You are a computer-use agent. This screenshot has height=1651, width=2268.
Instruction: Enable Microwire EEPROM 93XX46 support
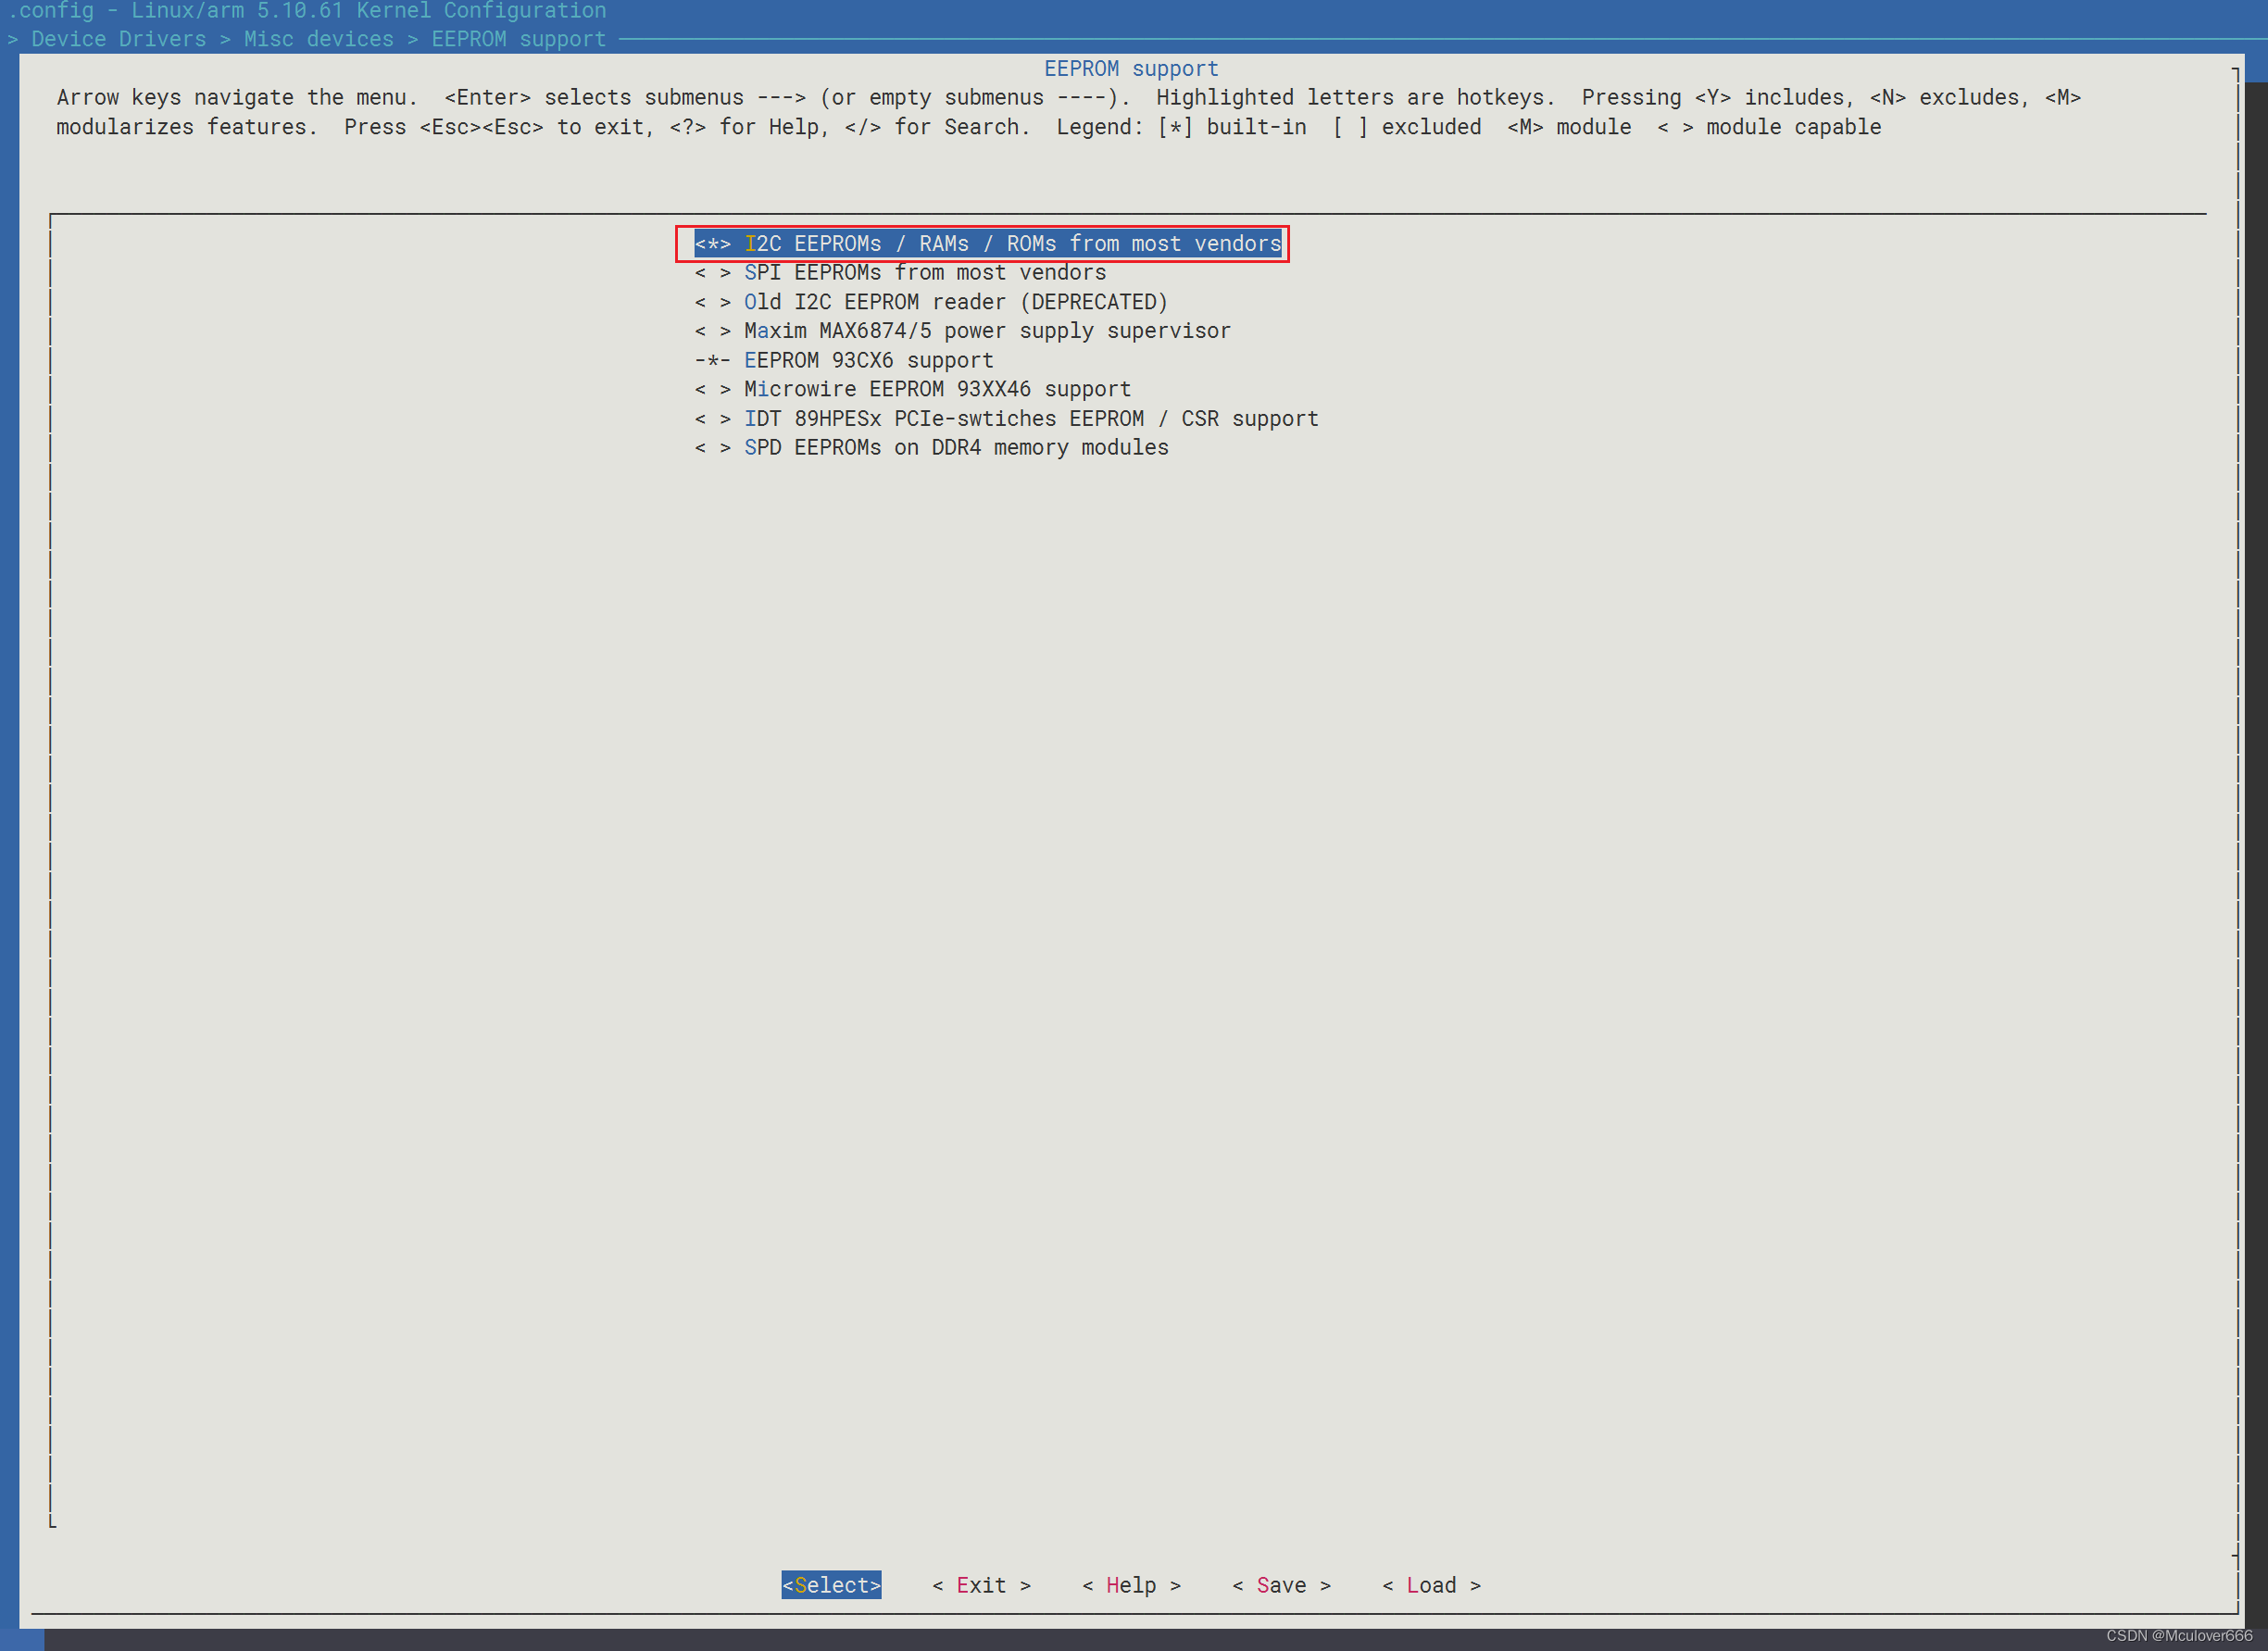[x=912, y=389]
